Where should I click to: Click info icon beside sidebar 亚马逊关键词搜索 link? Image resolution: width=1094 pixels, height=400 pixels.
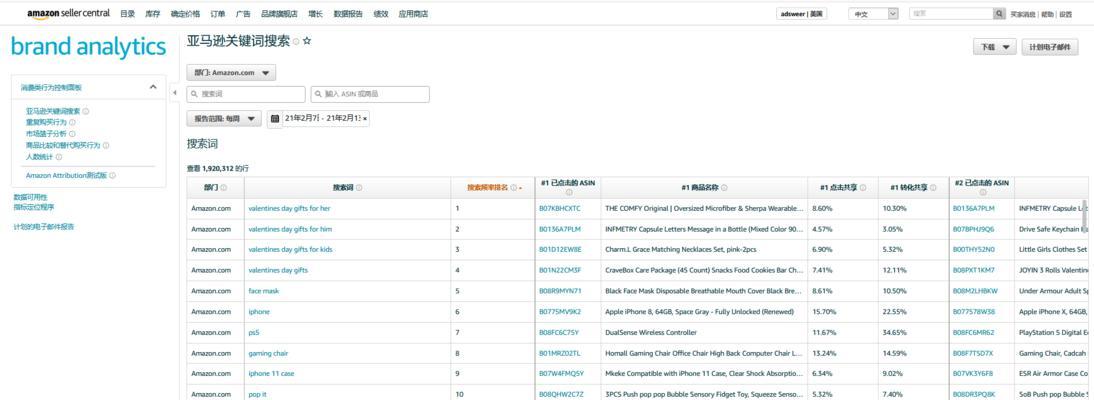[x=86, y=111]
